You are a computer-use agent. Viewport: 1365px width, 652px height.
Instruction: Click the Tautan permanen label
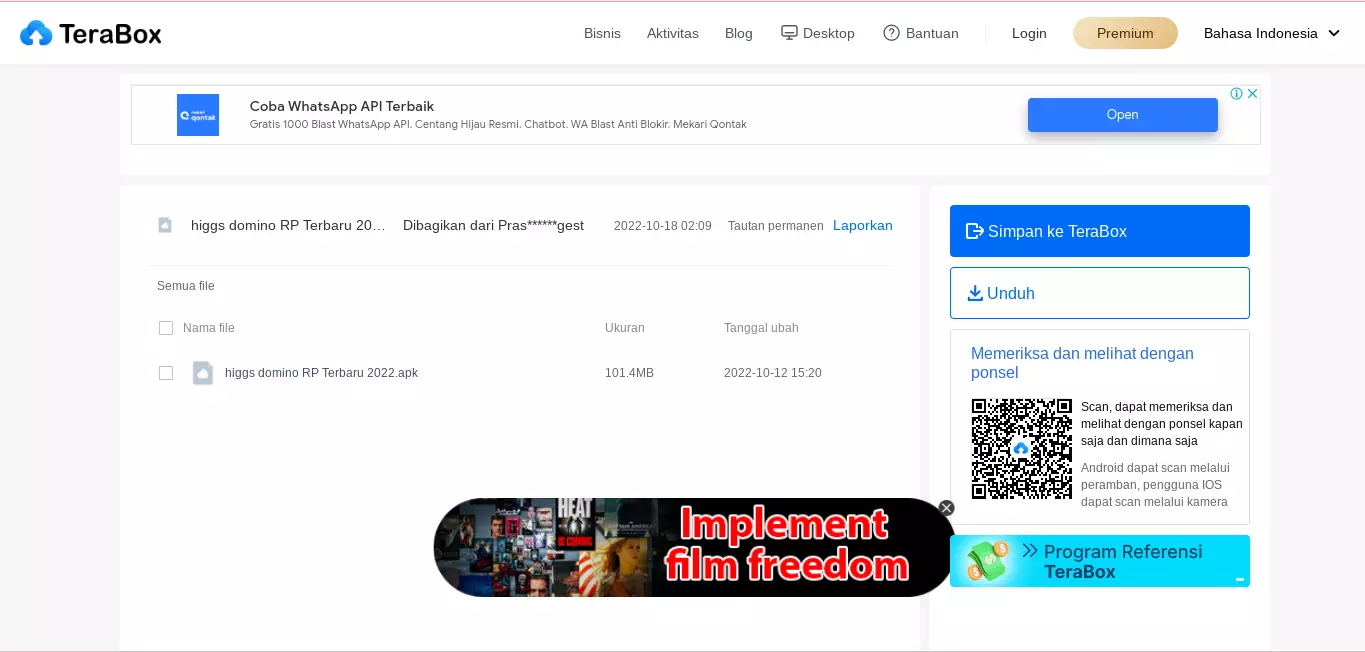(x=775, y=226)
